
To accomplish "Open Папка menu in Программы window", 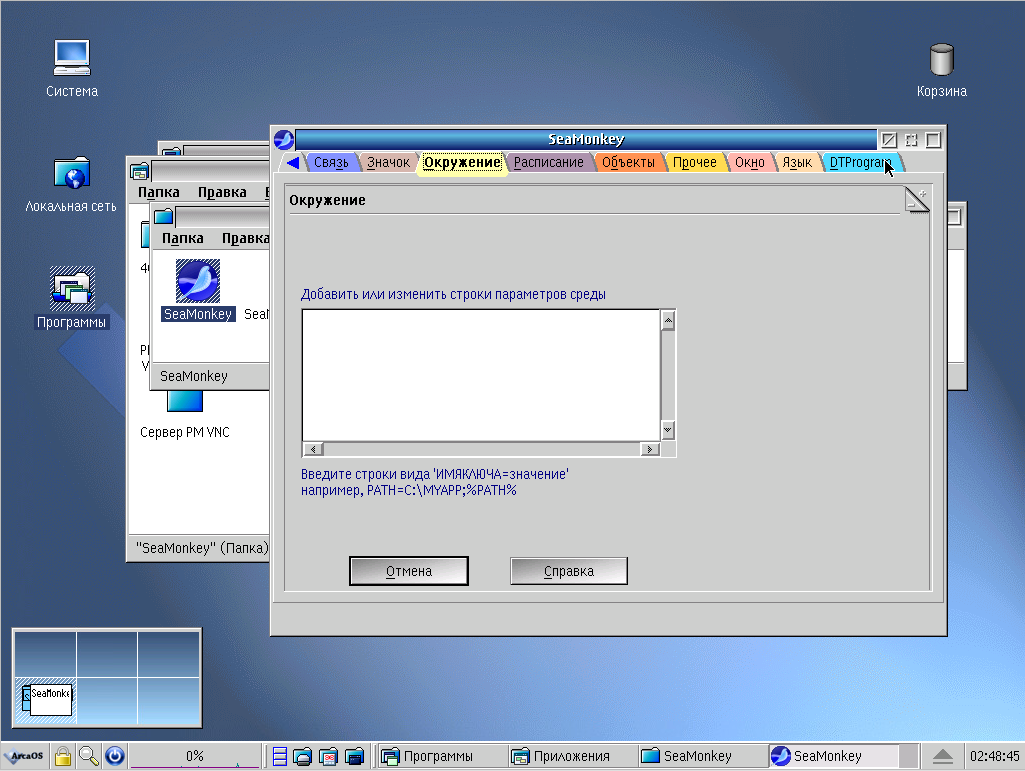I will coord(159,192).
